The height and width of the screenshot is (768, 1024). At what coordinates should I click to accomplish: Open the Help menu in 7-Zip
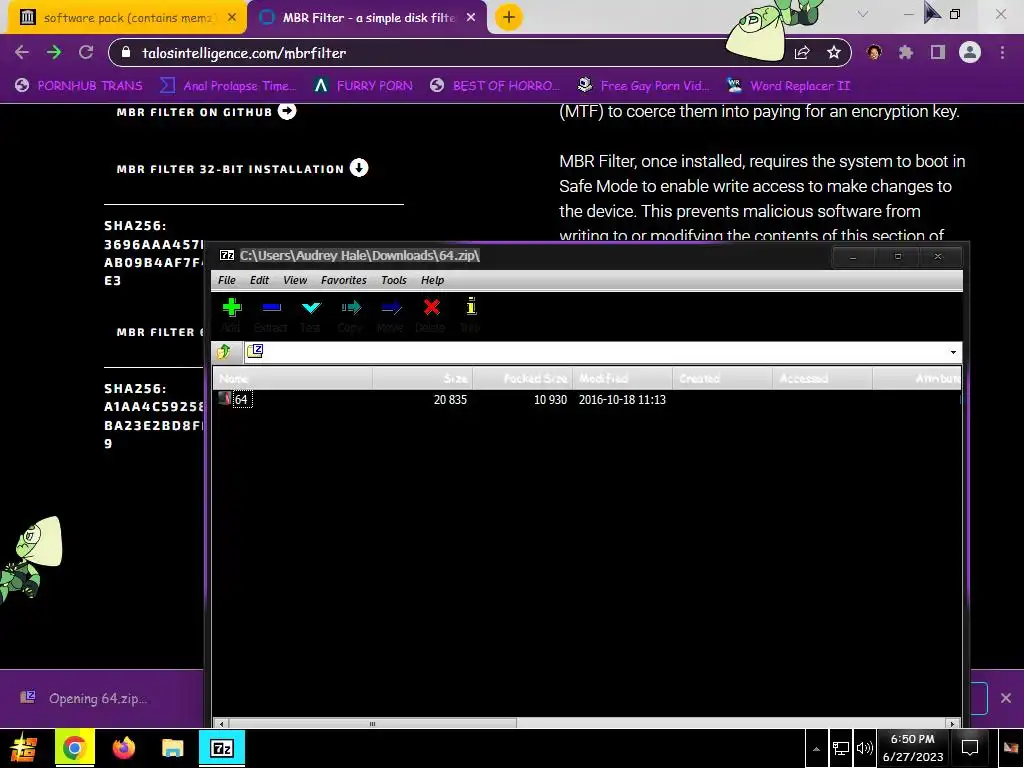pos(432,280)
